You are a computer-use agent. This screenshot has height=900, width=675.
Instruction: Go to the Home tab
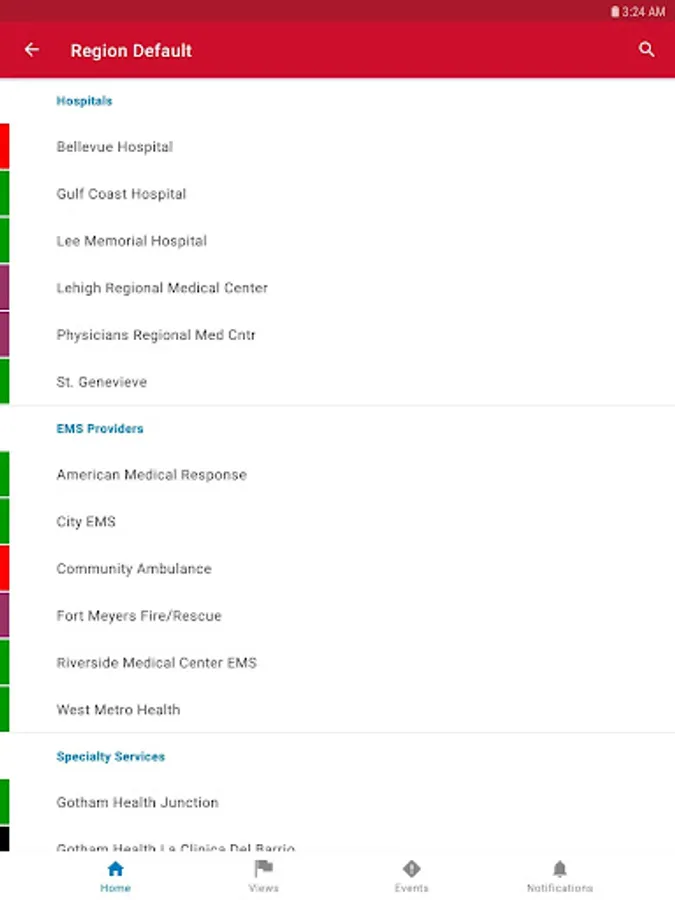pos(115,876)
